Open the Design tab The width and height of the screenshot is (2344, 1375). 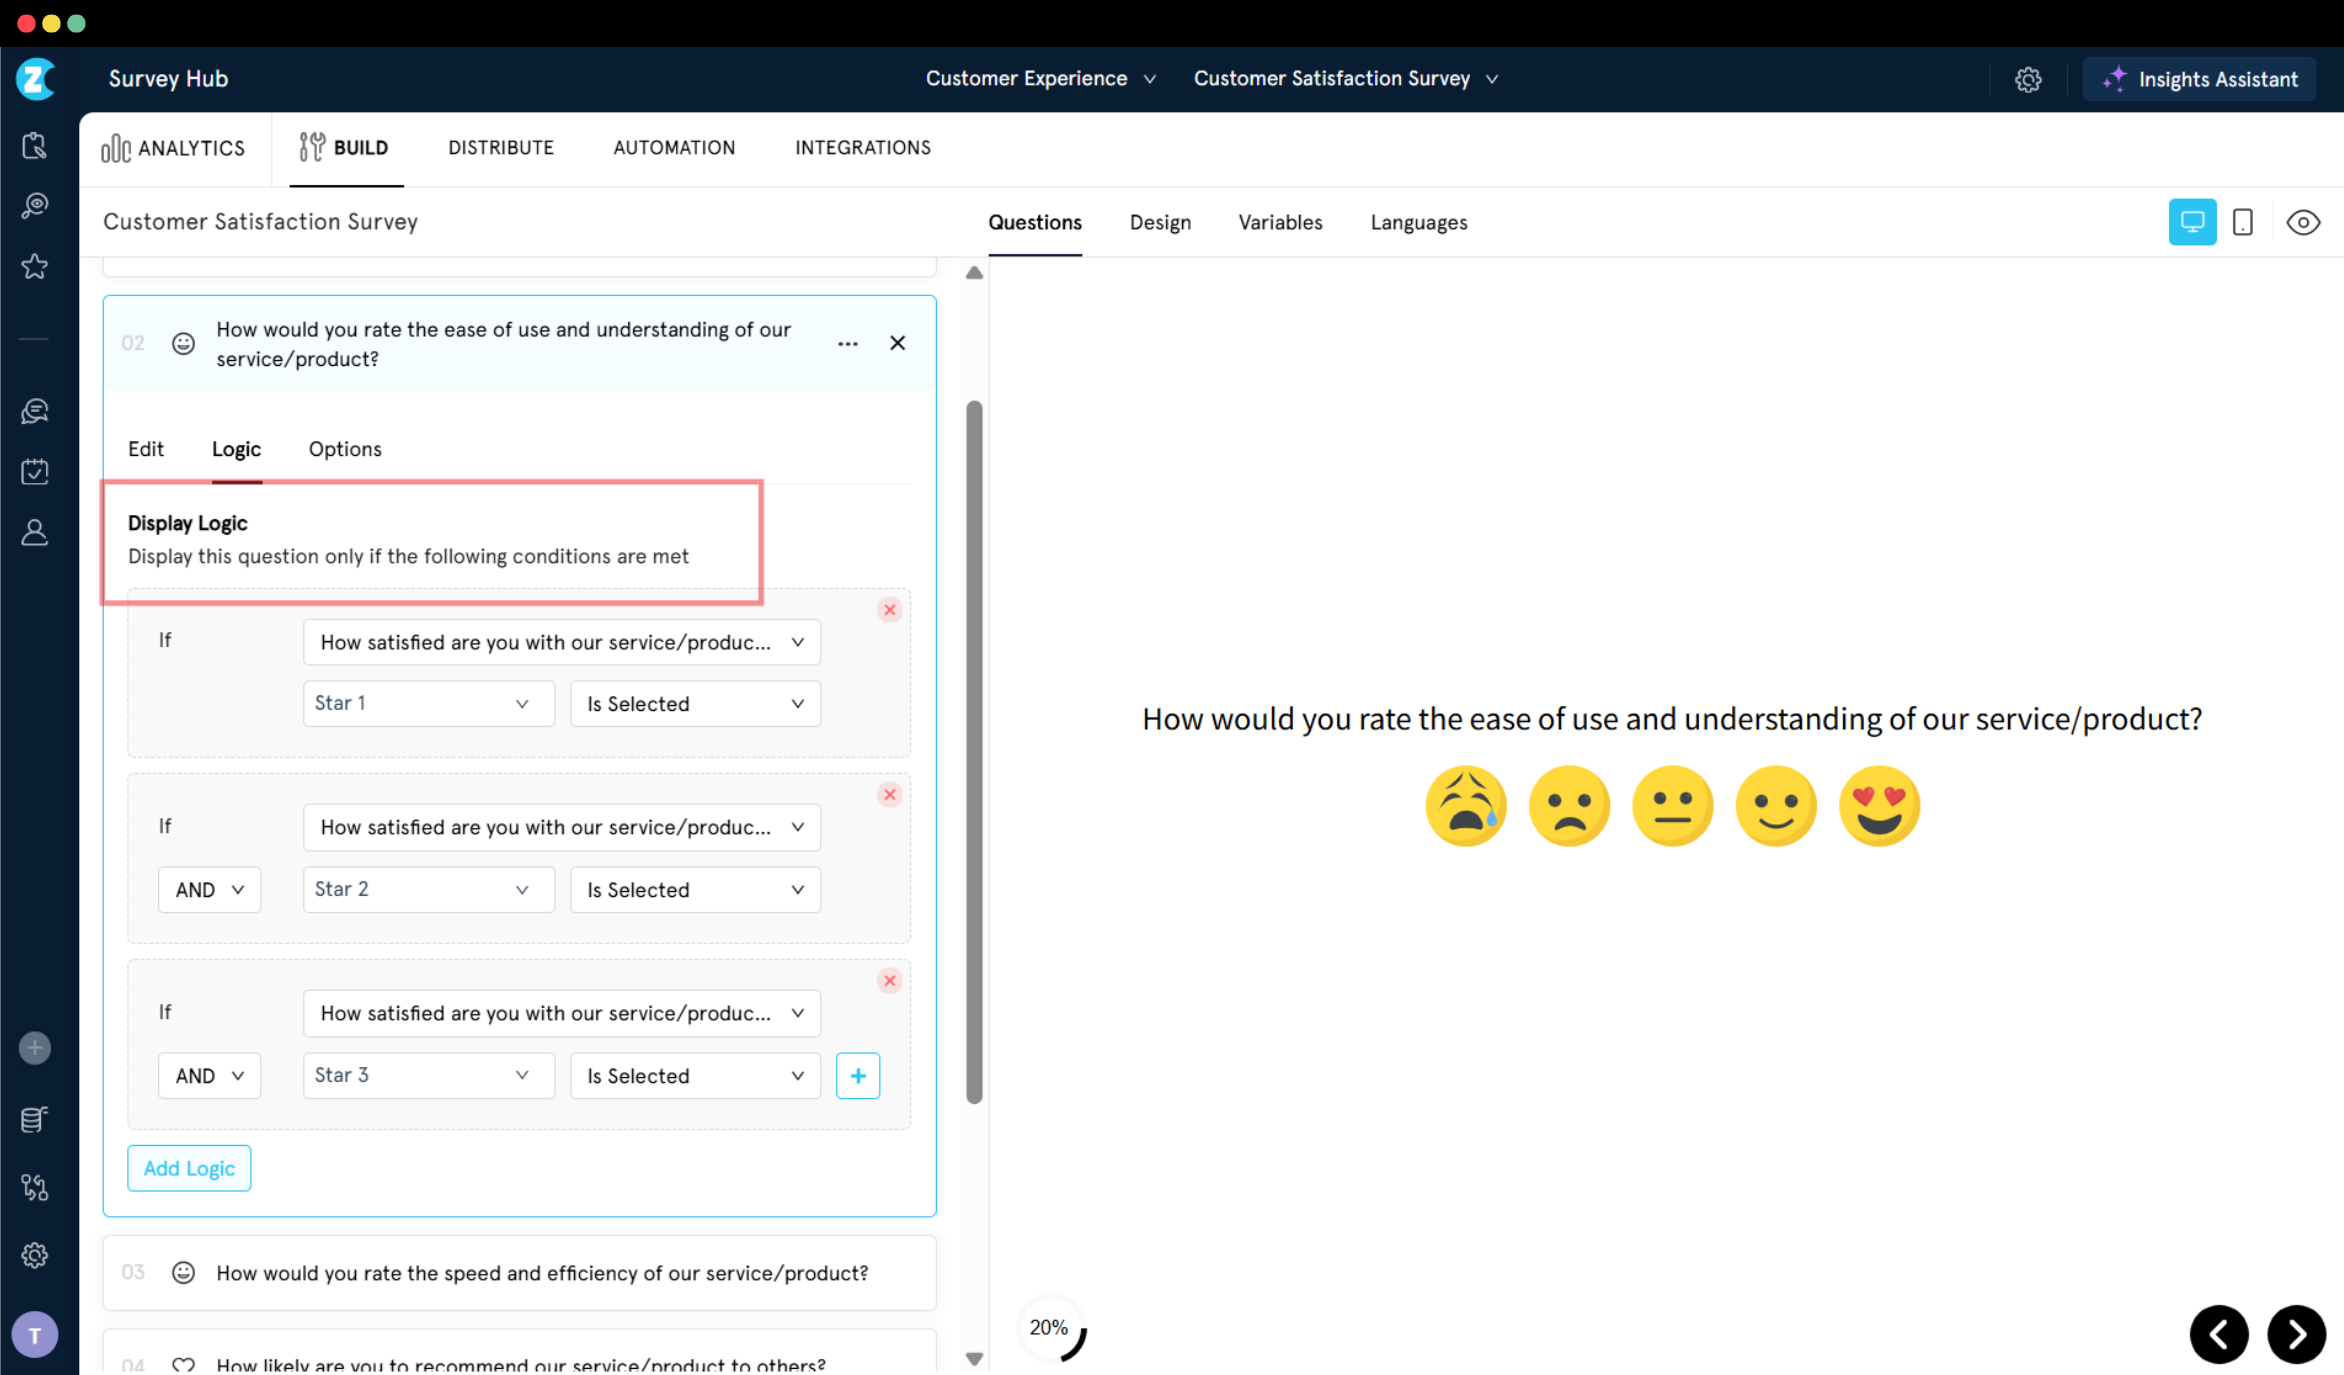(1160, 222)
